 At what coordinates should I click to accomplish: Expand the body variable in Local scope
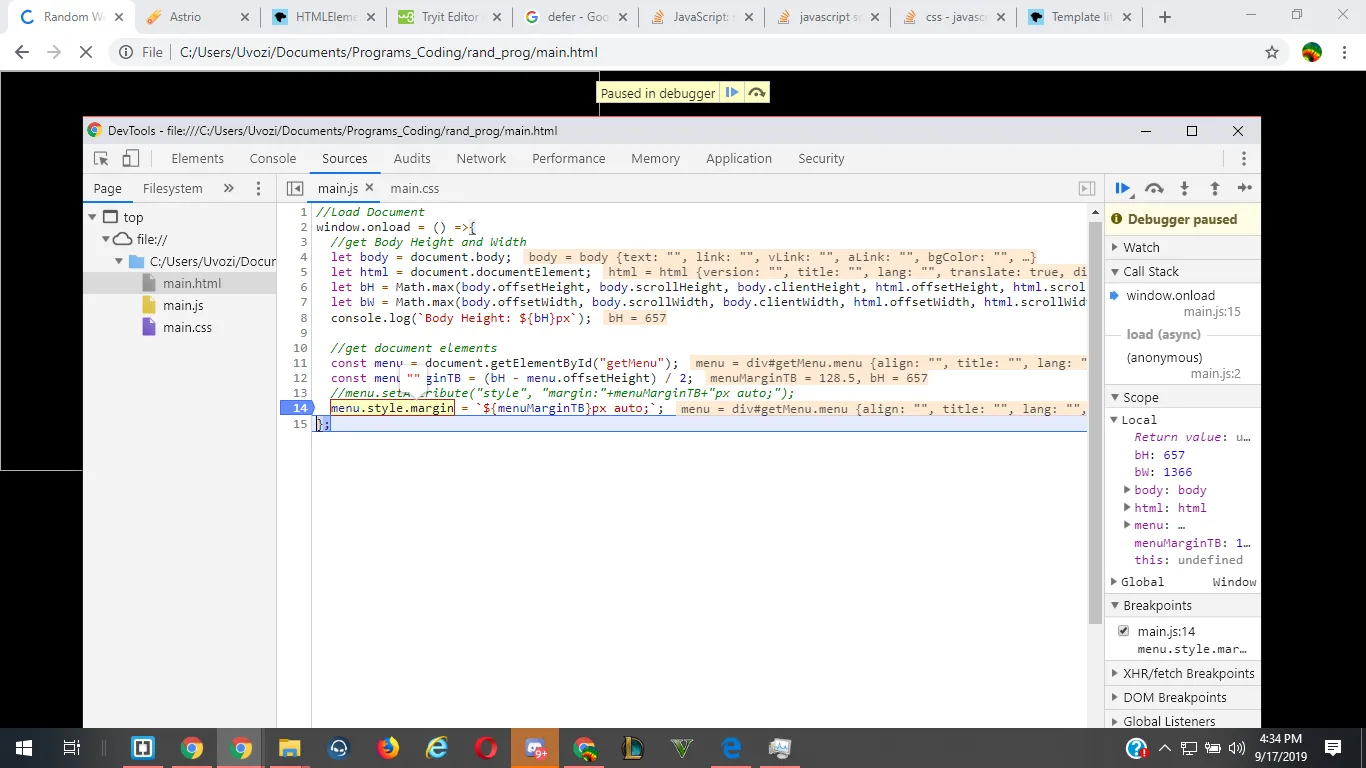point(1127,490)
